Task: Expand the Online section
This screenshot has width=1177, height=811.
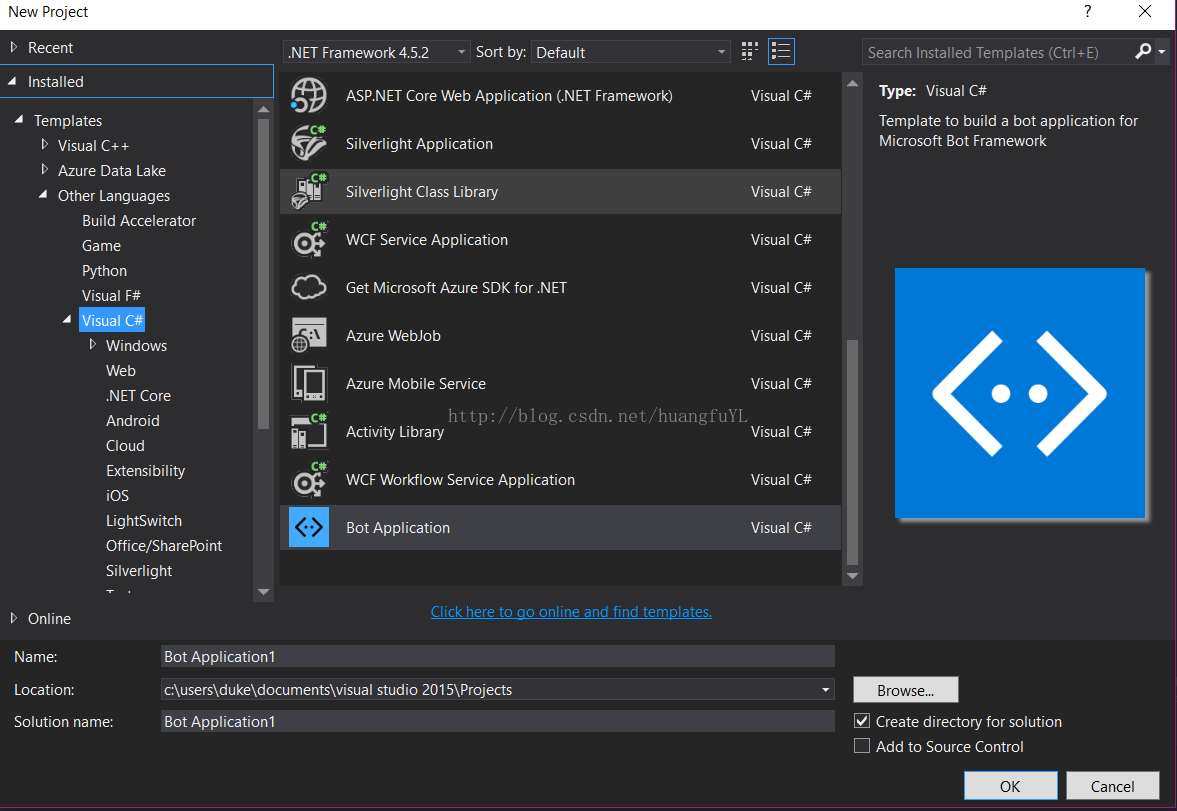Action: (x=14, y=618)
